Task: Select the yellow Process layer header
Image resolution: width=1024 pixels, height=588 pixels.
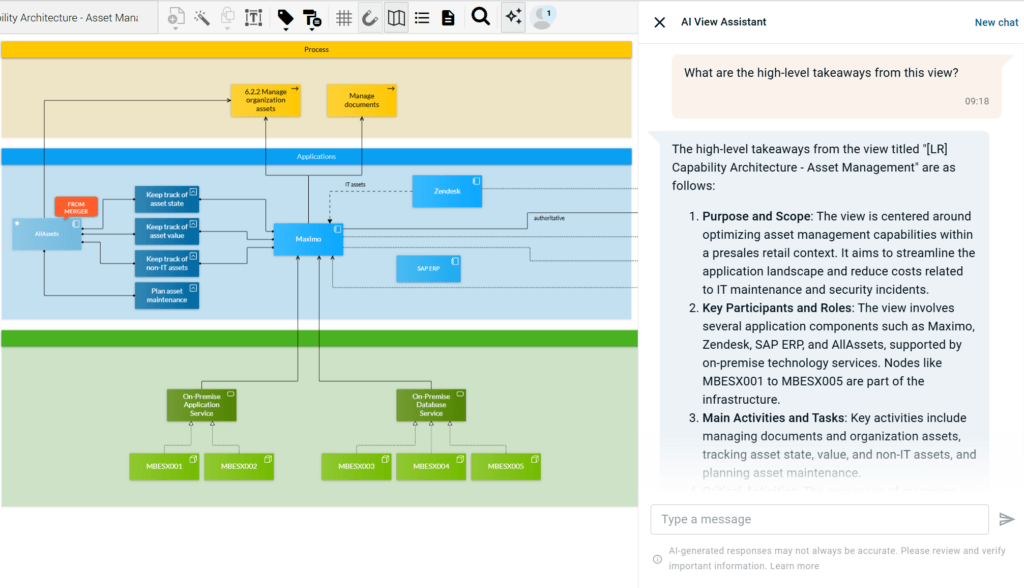Action: [x=317, y=50]
